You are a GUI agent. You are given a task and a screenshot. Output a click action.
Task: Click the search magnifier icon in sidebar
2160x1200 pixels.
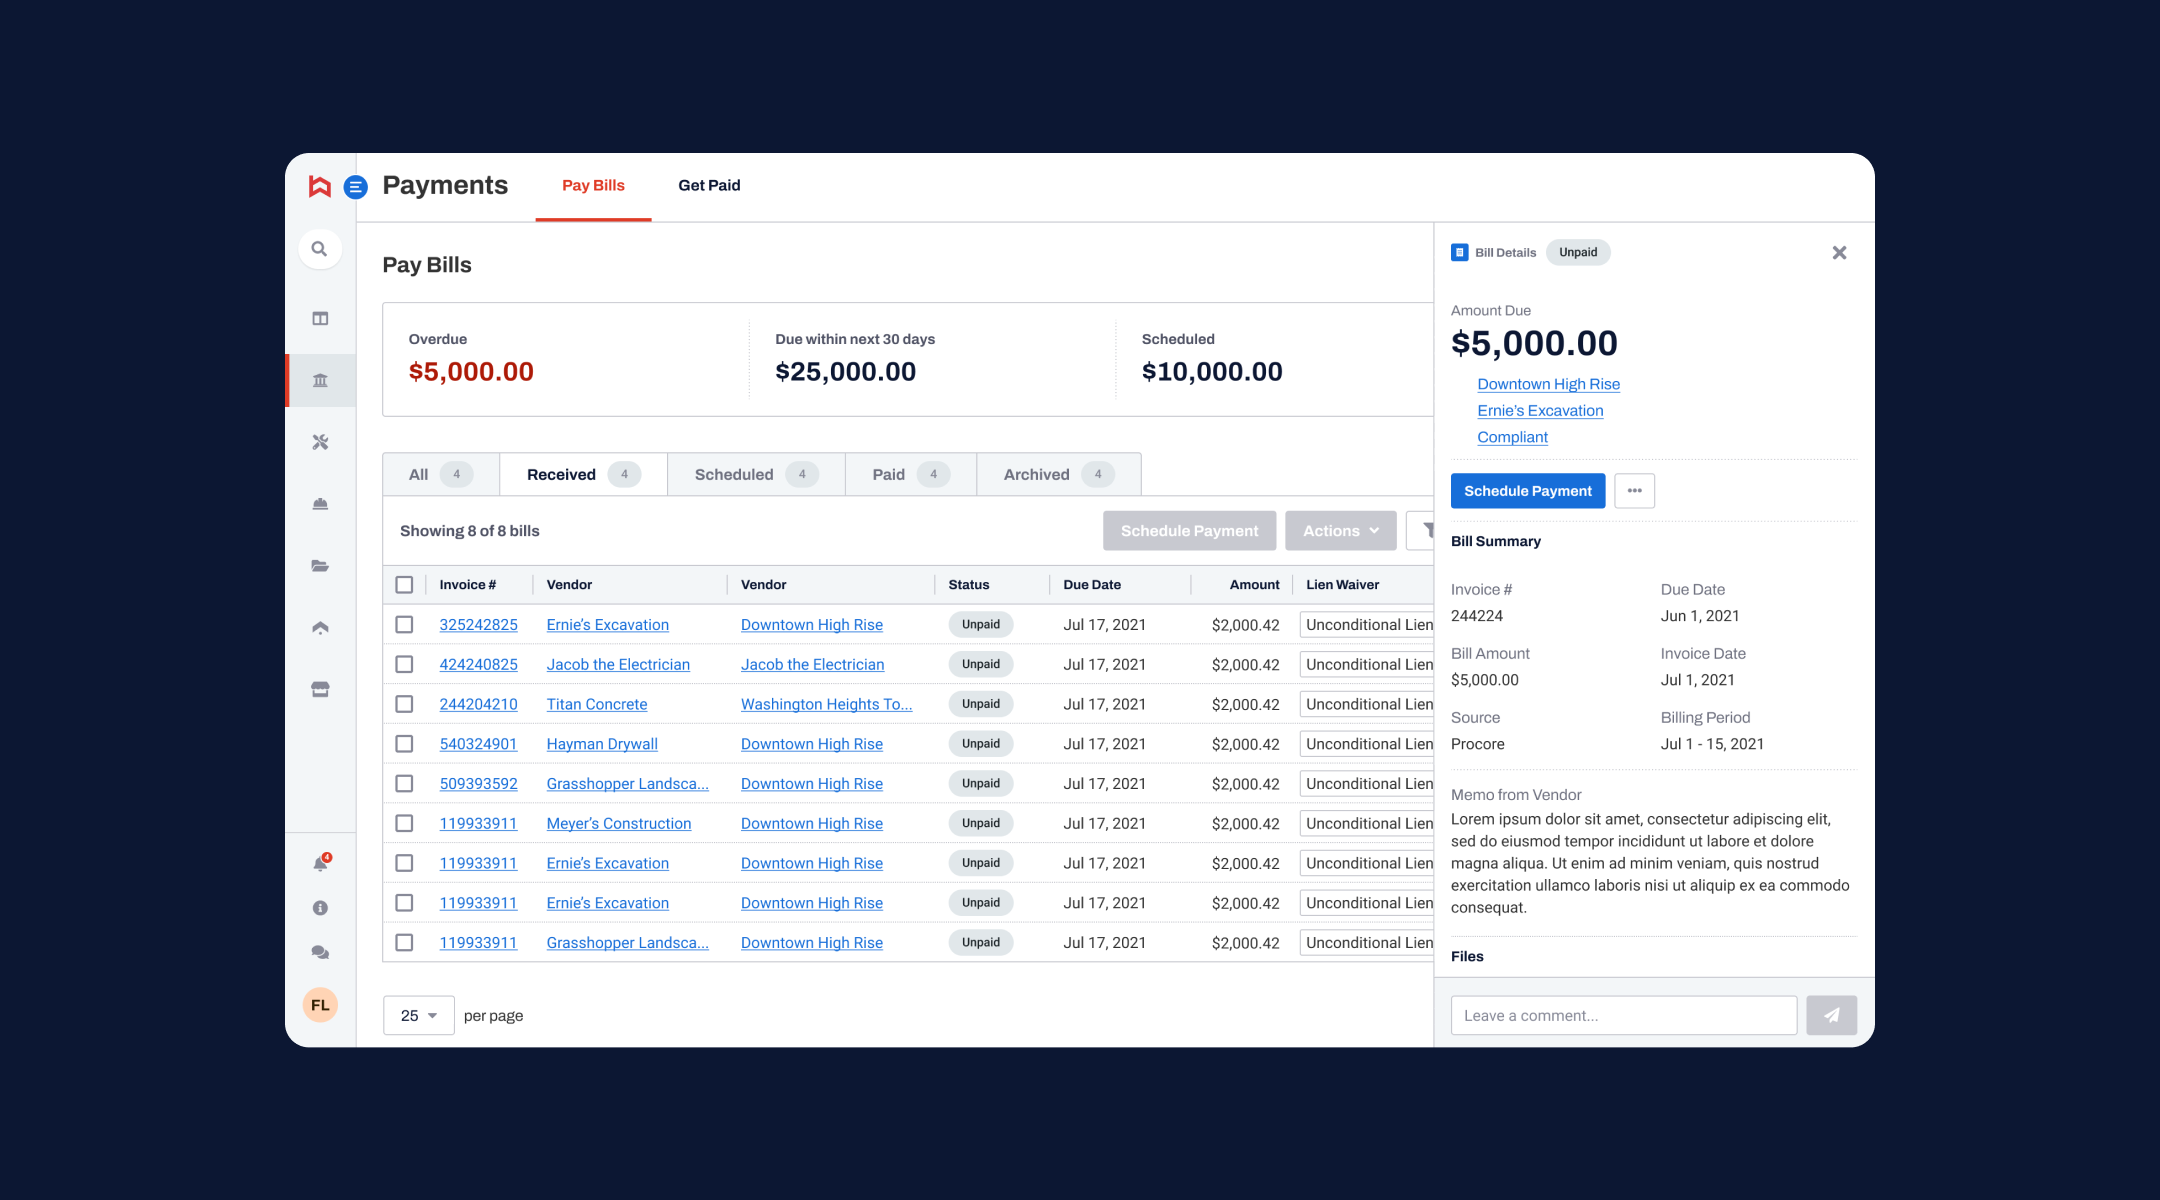(x=319, y=249)
